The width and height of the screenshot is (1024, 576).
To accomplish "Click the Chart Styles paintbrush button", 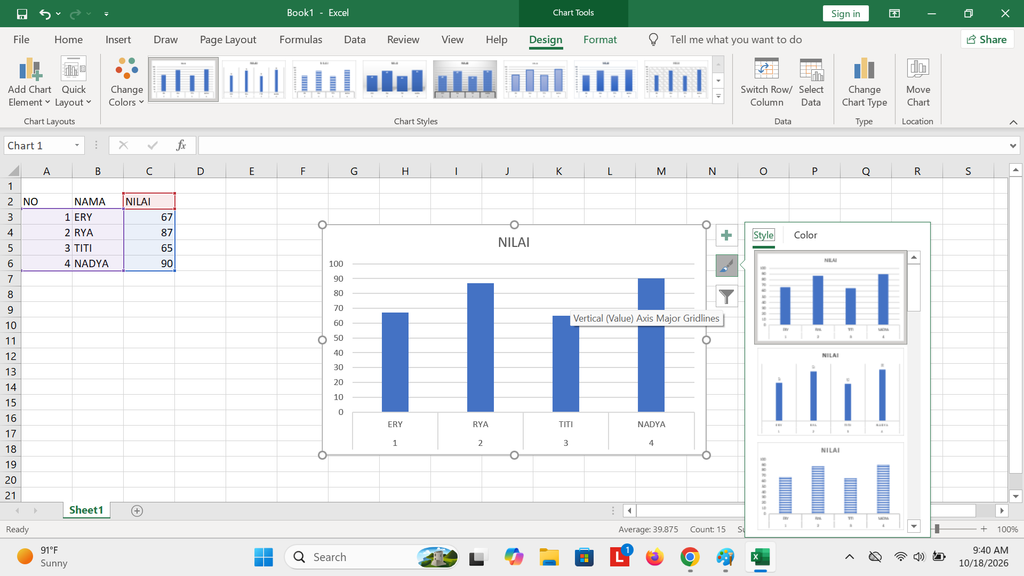I will tap(726, 266).
